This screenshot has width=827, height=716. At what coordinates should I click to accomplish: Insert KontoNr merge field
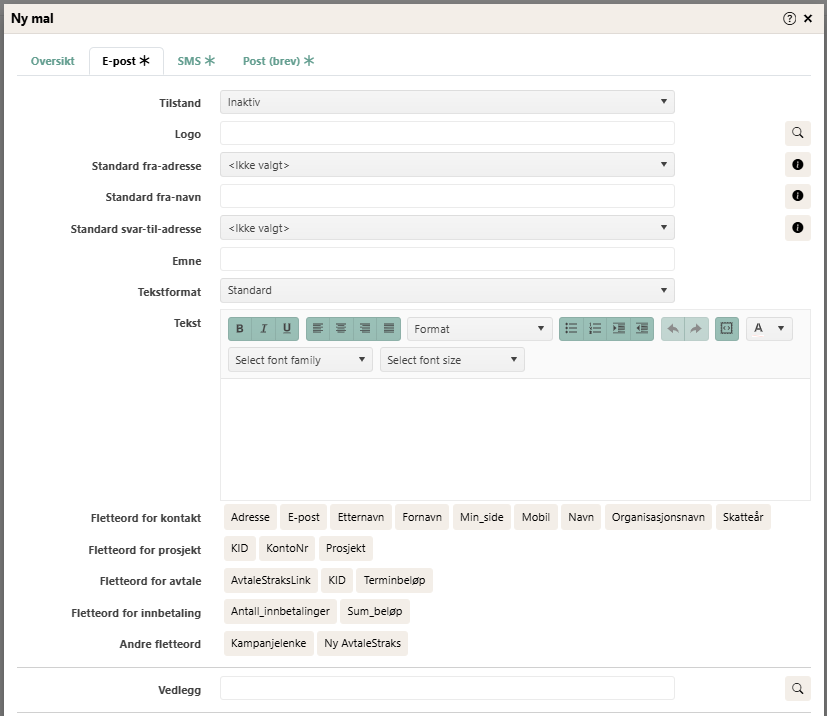click(x=287, y=548)
